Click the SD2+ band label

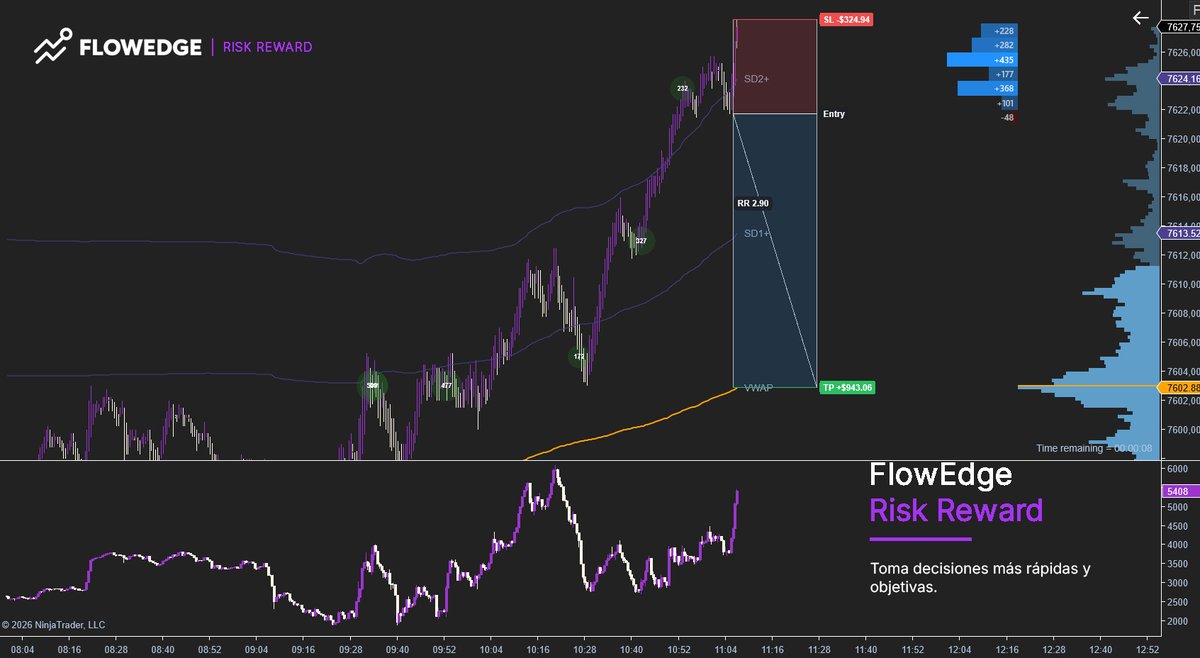point(757,78)
